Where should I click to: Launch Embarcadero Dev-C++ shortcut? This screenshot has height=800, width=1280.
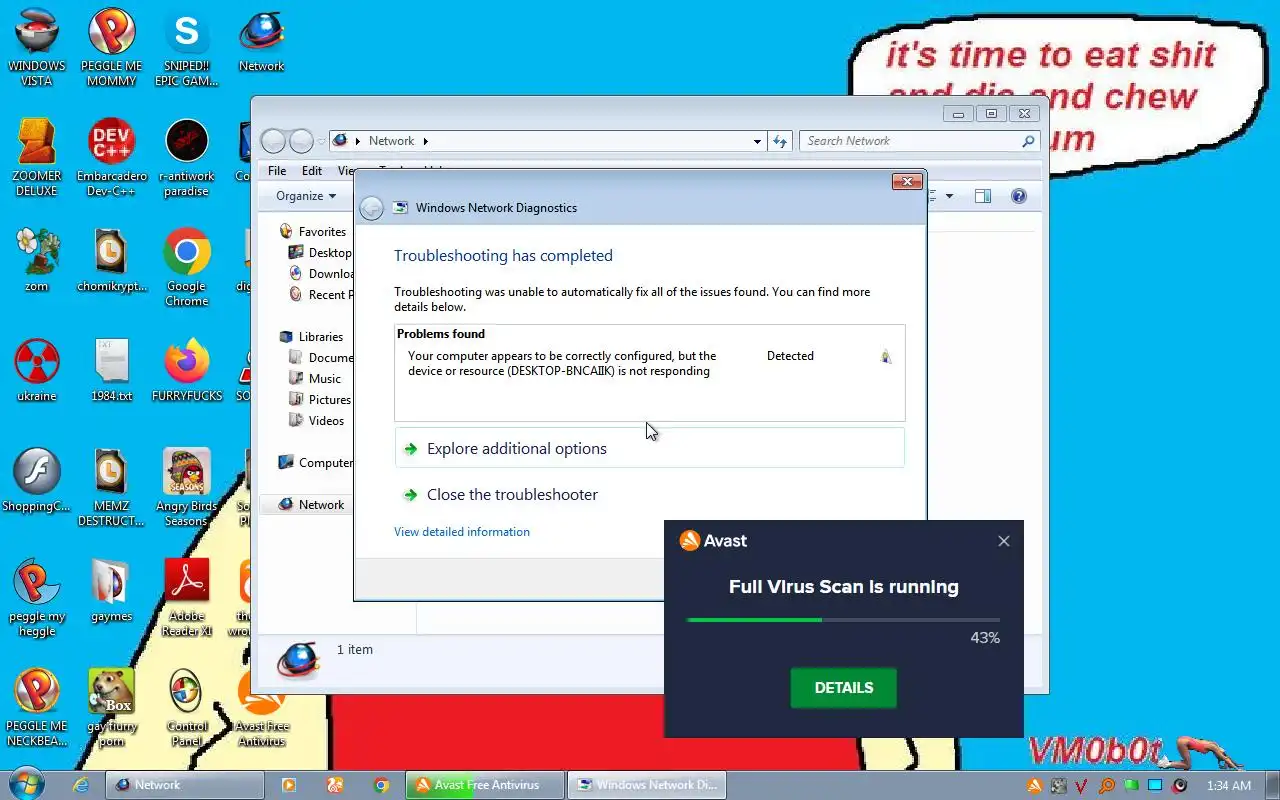click(x=111, y=158)
